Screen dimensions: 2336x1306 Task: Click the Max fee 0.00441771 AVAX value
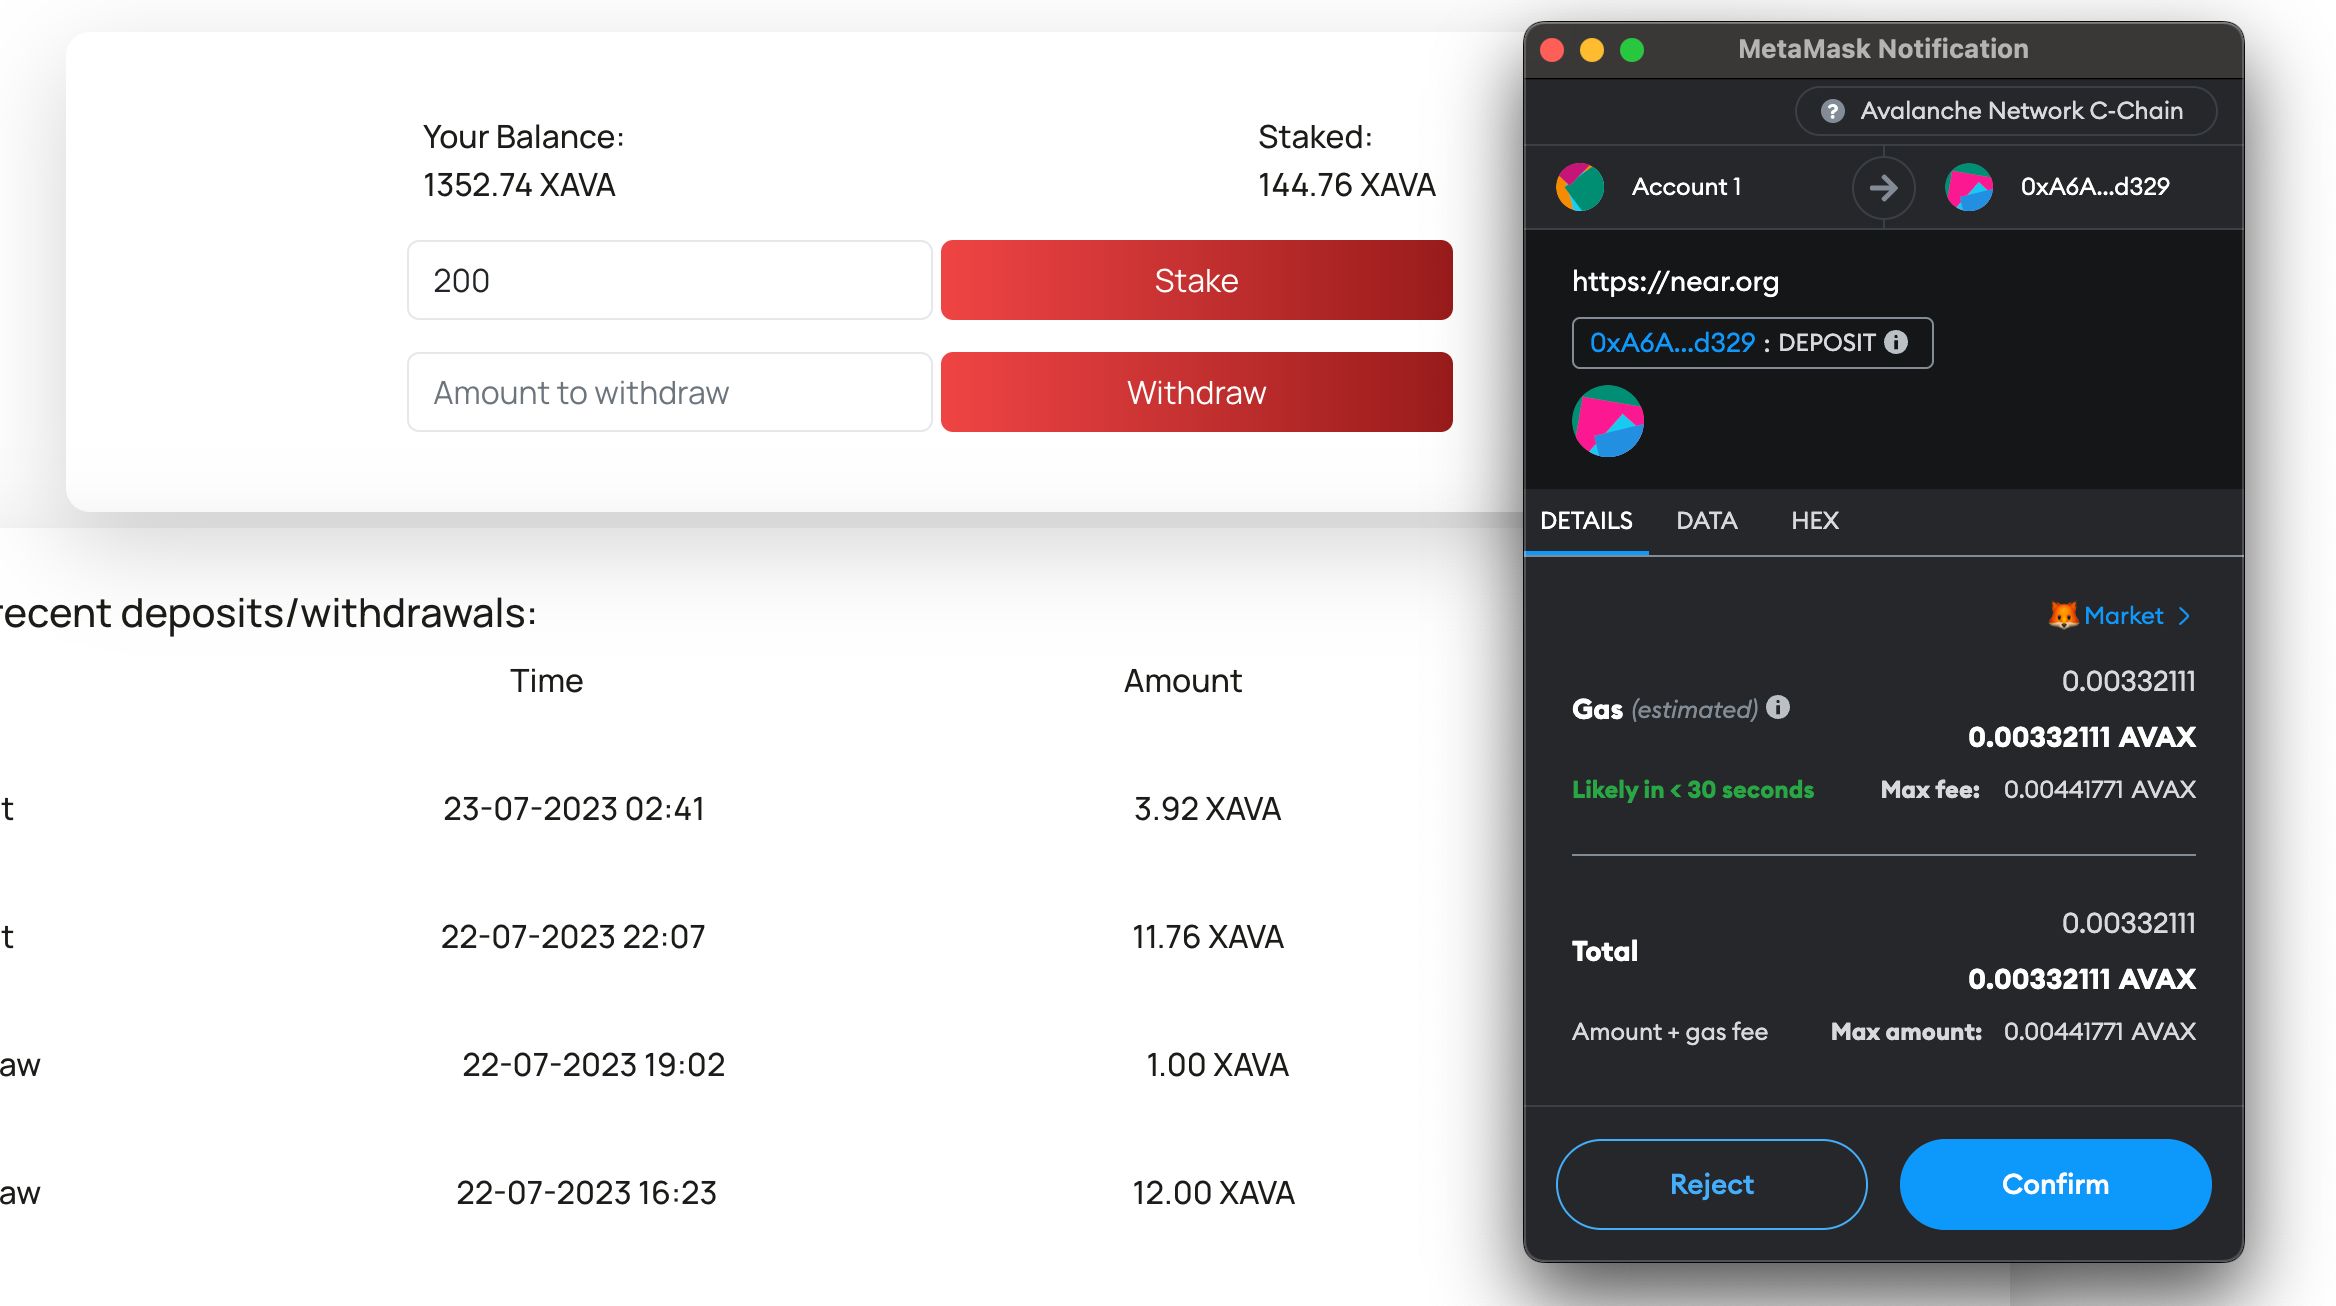point(2100,789)
